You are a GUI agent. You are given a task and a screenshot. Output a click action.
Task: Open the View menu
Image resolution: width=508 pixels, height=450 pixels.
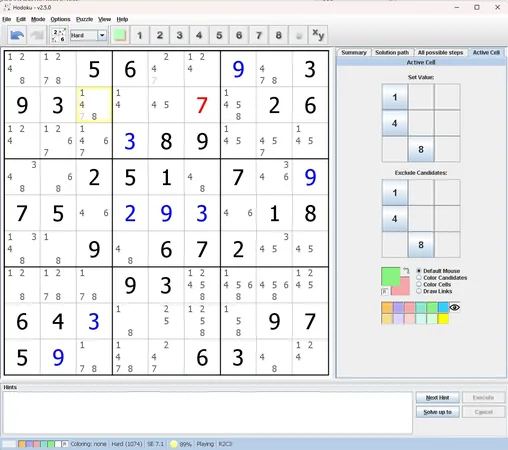(104, 19)
